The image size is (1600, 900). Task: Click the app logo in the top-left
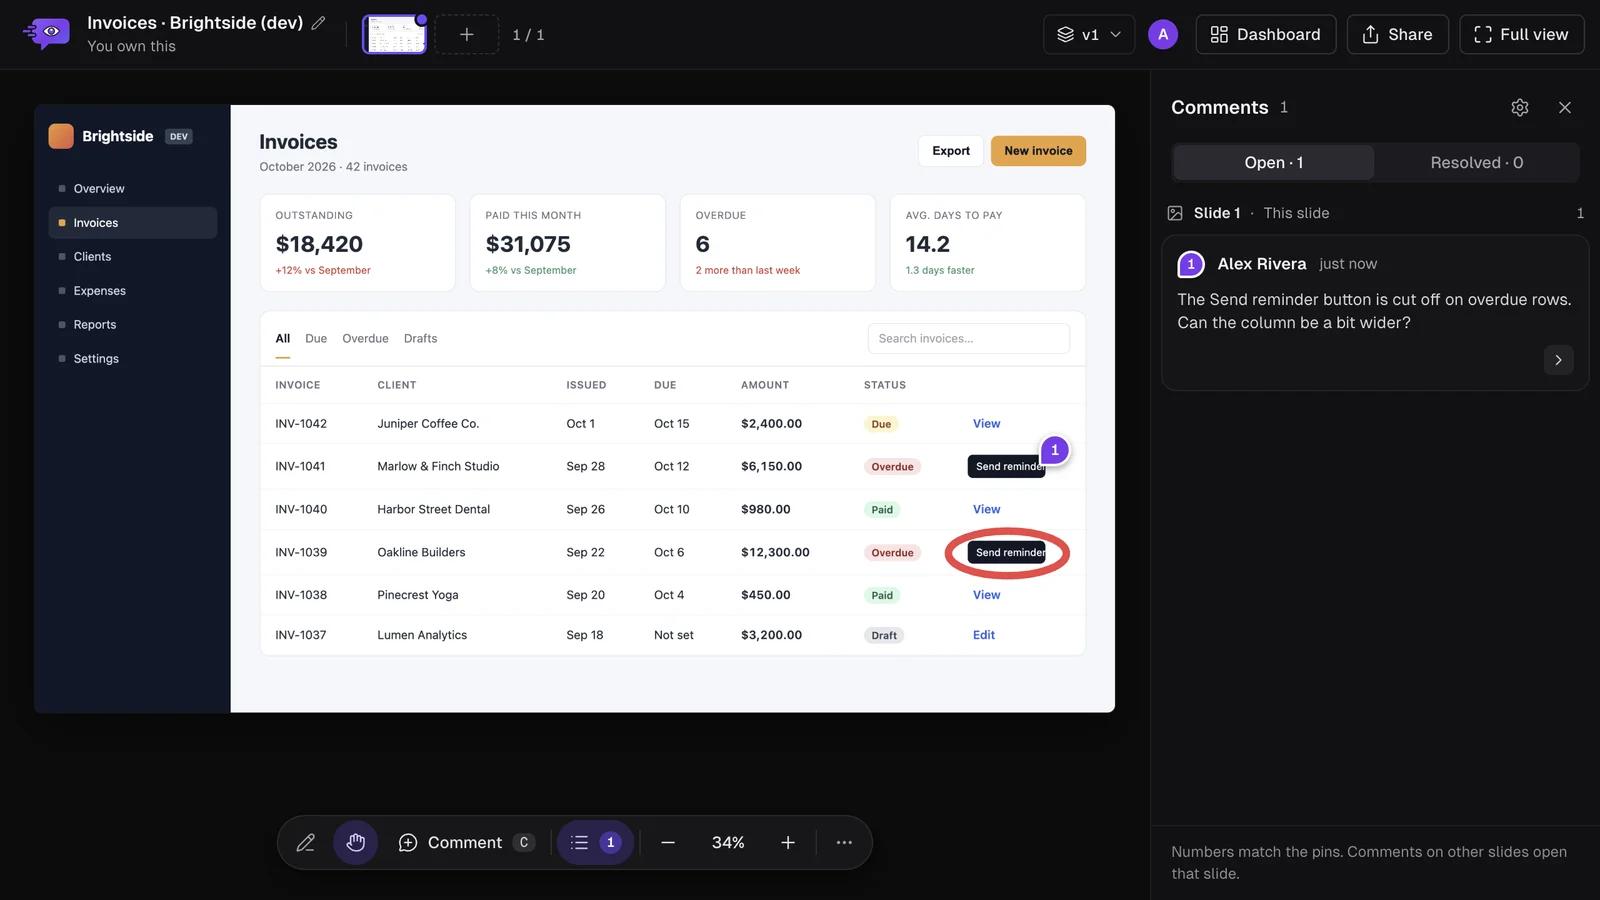click(x=46, y=33)
